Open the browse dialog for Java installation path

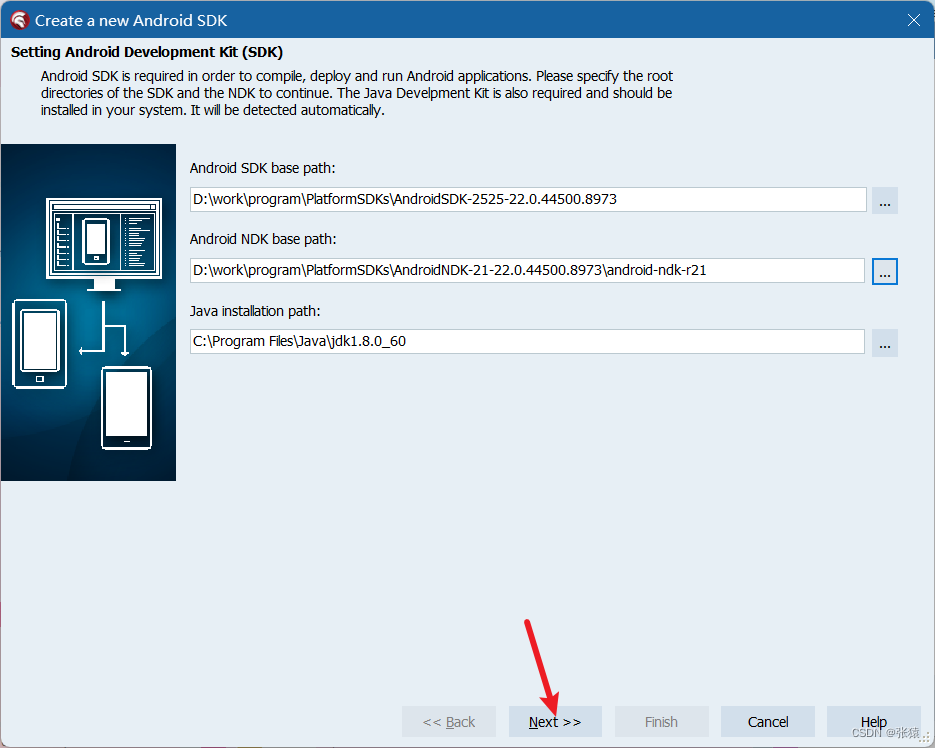coord(884,341)
